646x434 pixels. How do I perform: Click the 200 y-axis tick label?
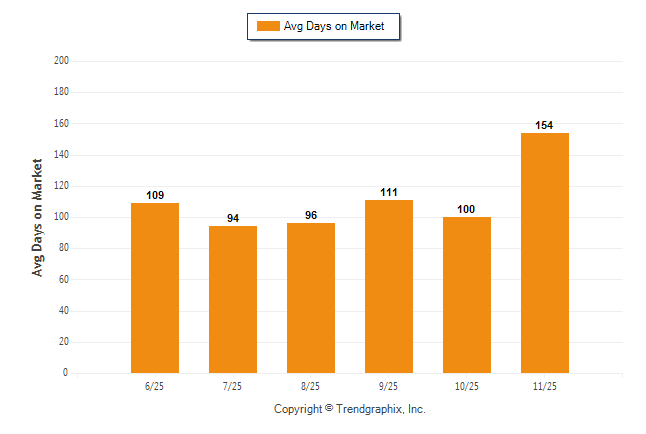[61, 61]
